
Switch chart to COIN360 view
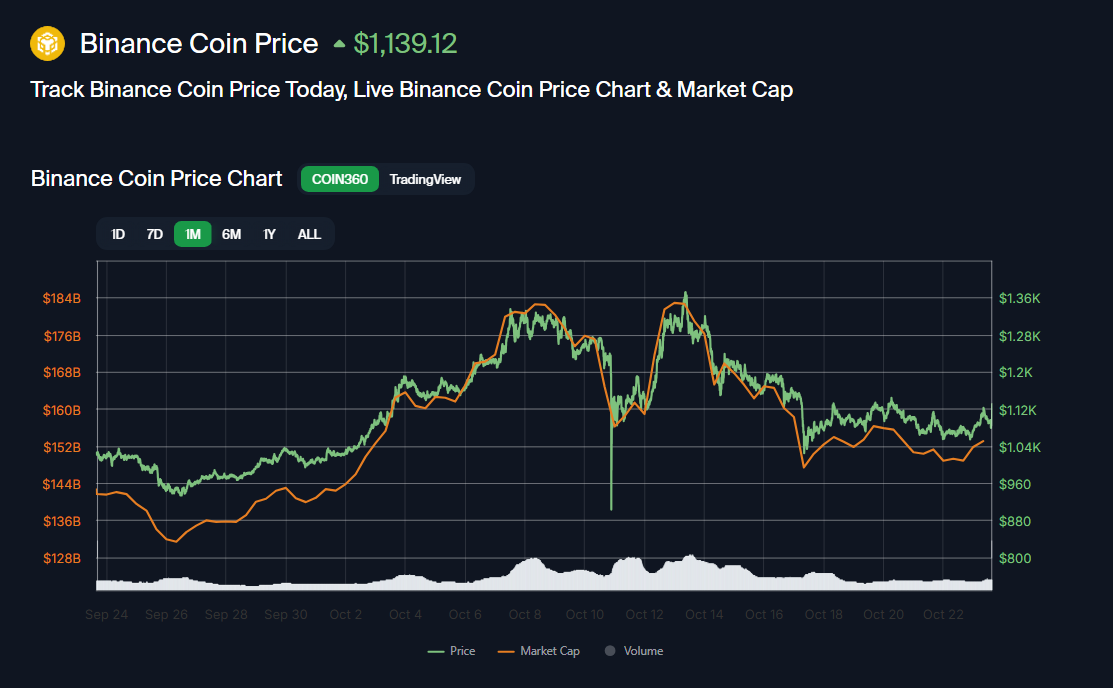[340, 179]
